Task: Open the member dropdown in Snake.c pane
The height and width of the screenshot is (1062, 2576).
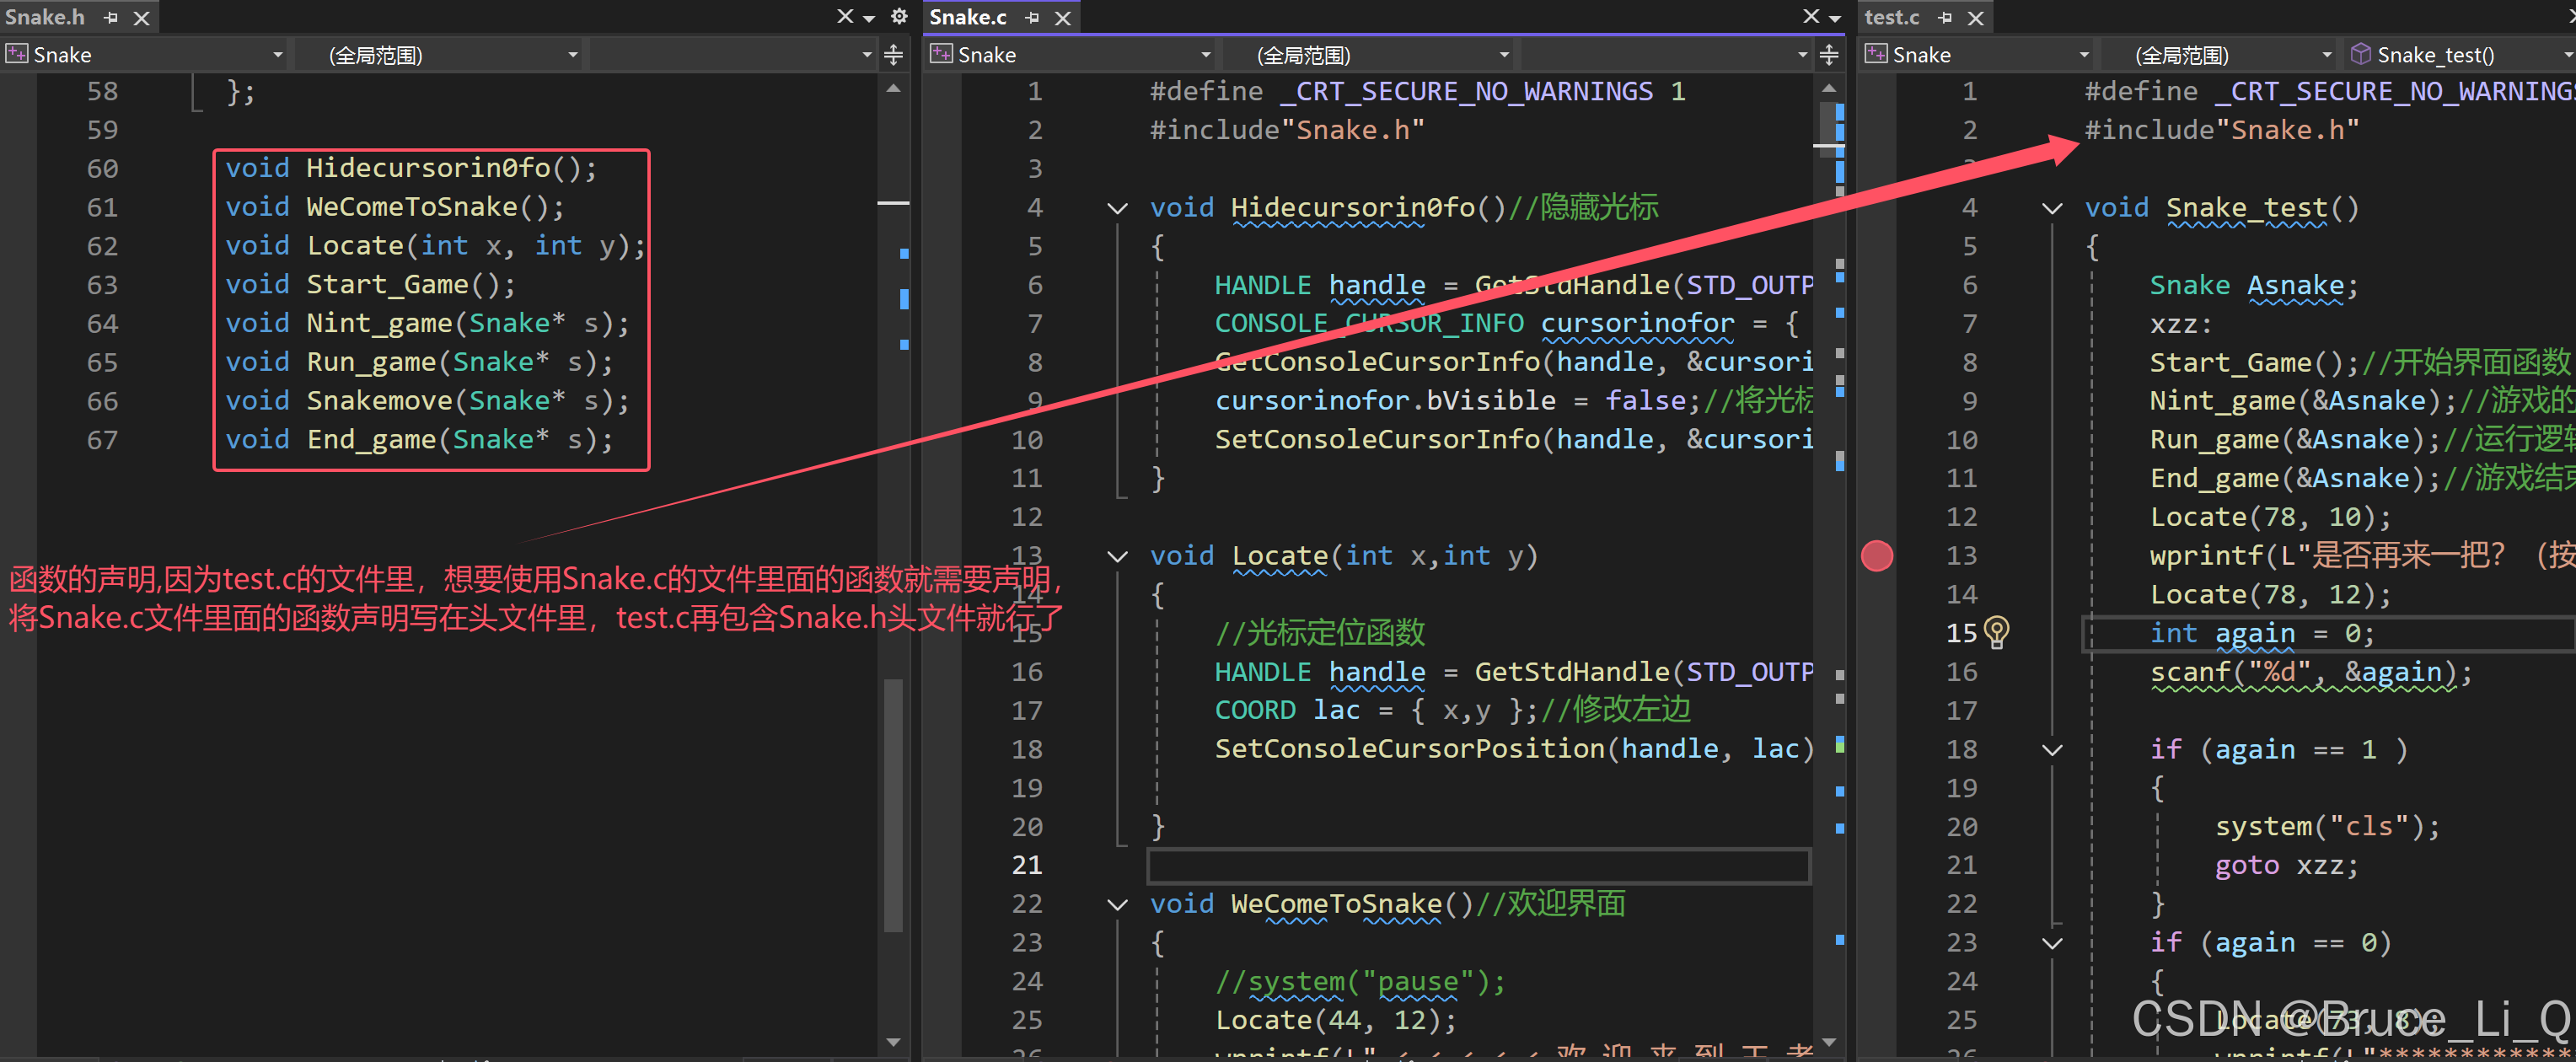Action: [1666, 55]
